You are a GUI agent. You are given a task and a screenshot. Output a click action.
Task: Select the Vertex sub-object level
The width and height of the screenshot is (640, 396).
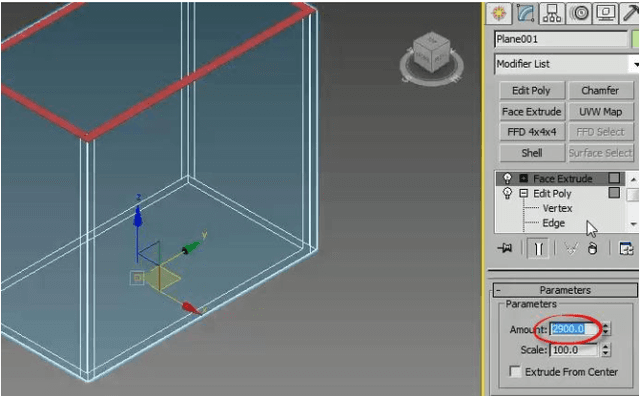pyautogui.click(x=558, y=208)
